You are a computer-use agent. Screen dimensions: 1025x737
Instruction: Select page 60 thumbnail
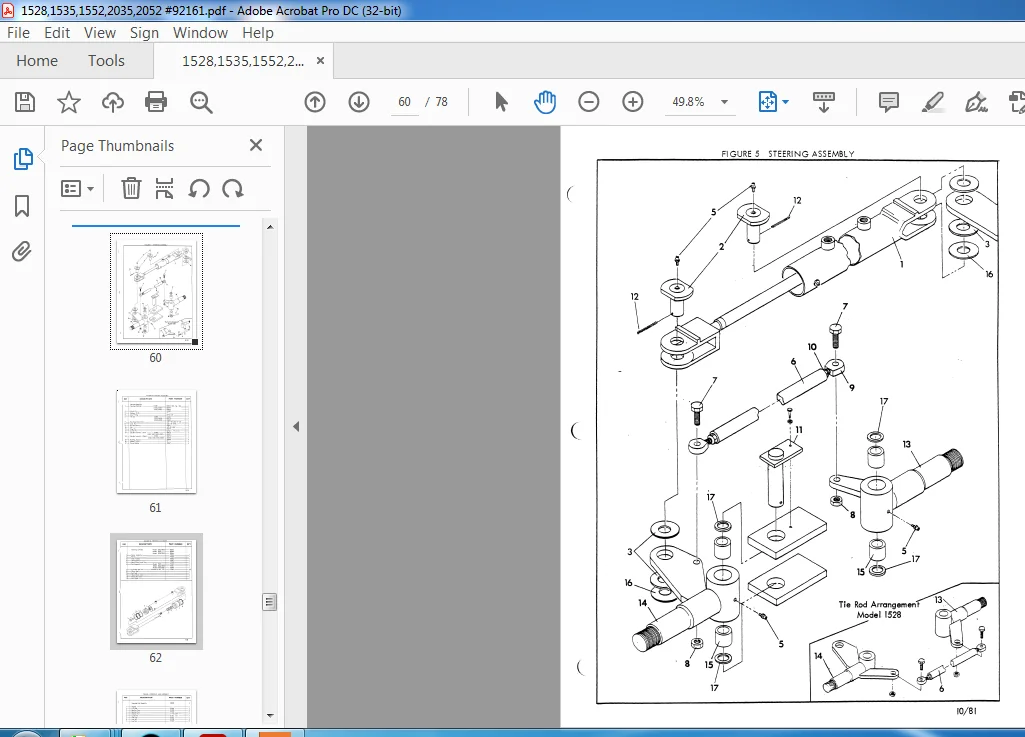[156, 292]
